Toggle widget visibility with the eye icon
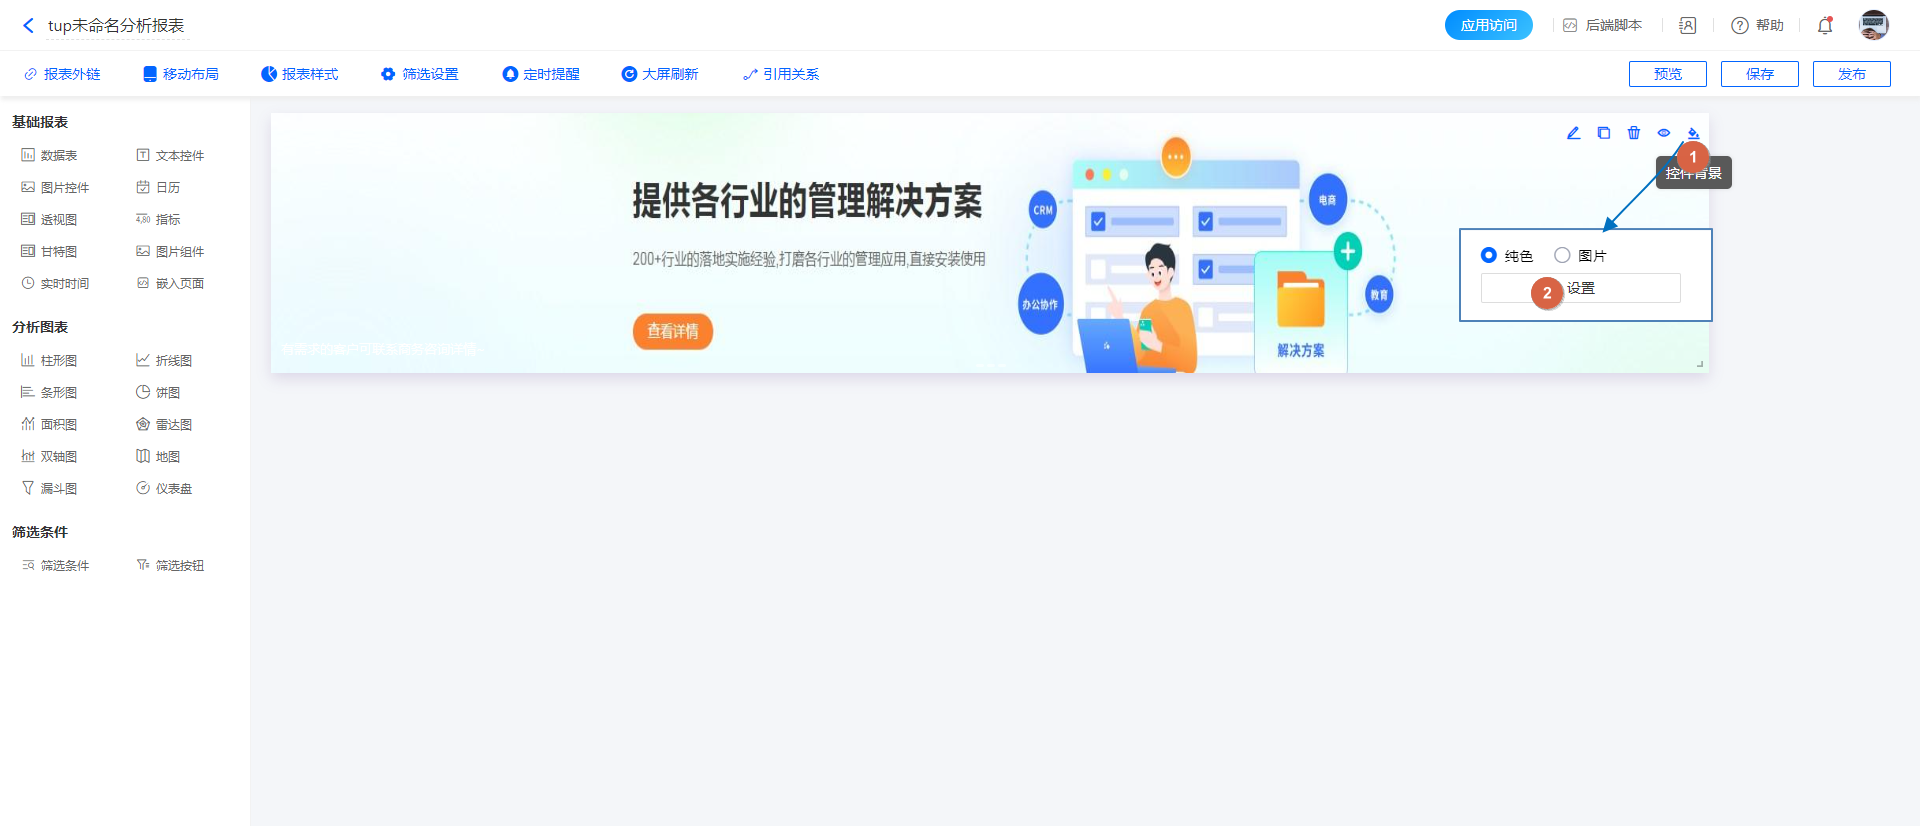Screen dimensions: 1920x826 (x=1663, y=133)
